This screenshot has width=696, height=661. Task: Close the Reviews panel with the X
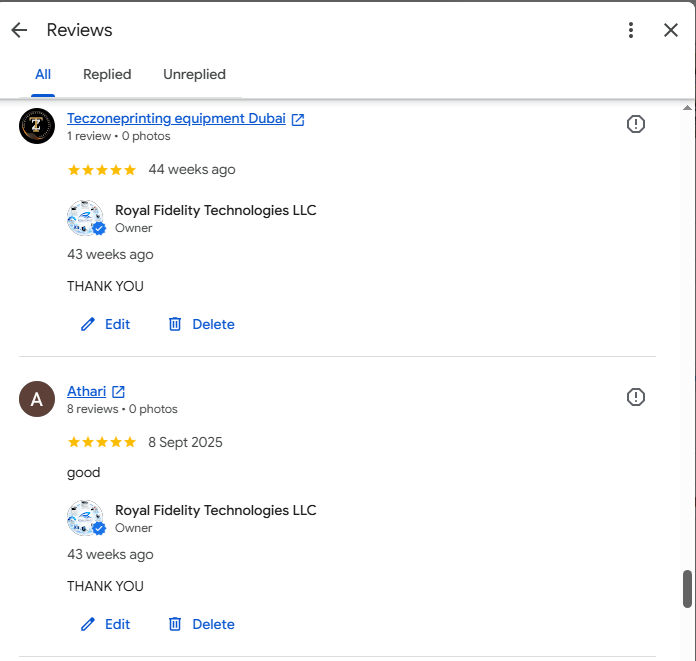point(671,30)
